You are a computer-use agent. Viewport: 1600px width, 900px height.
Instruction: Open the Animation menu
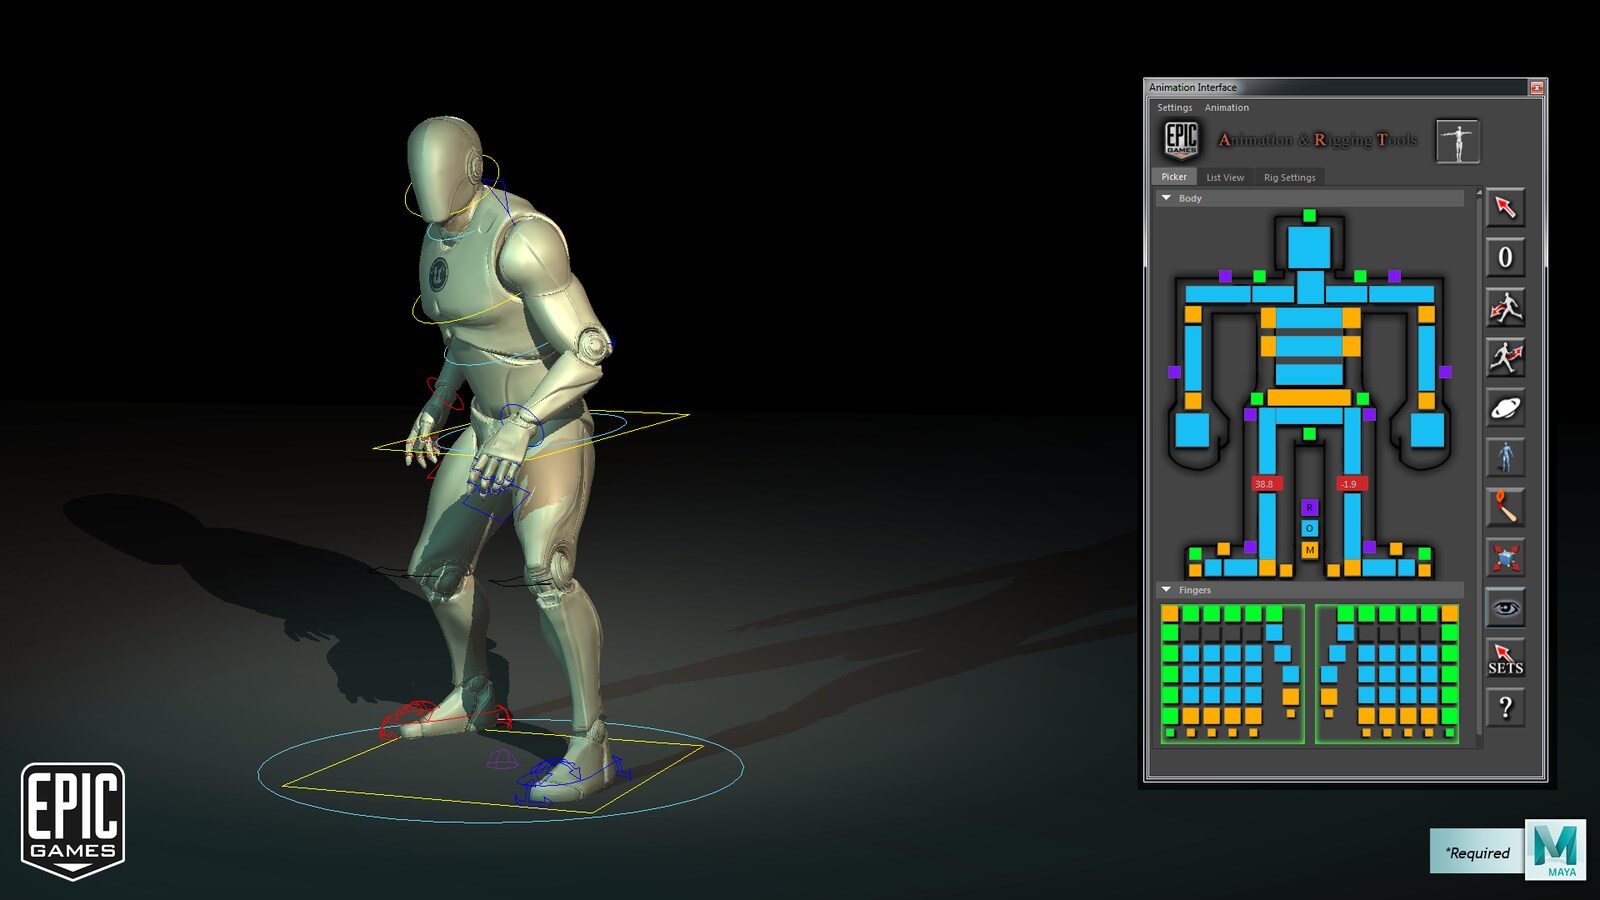click(1226, 108)
